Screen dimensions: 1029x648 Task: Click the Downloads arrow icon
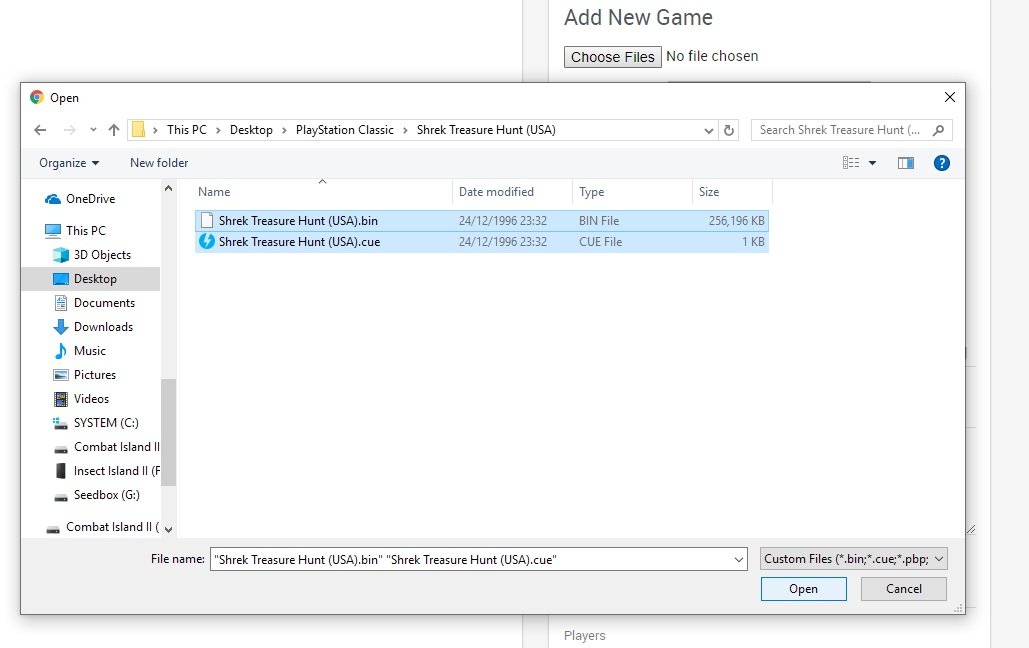61,327
